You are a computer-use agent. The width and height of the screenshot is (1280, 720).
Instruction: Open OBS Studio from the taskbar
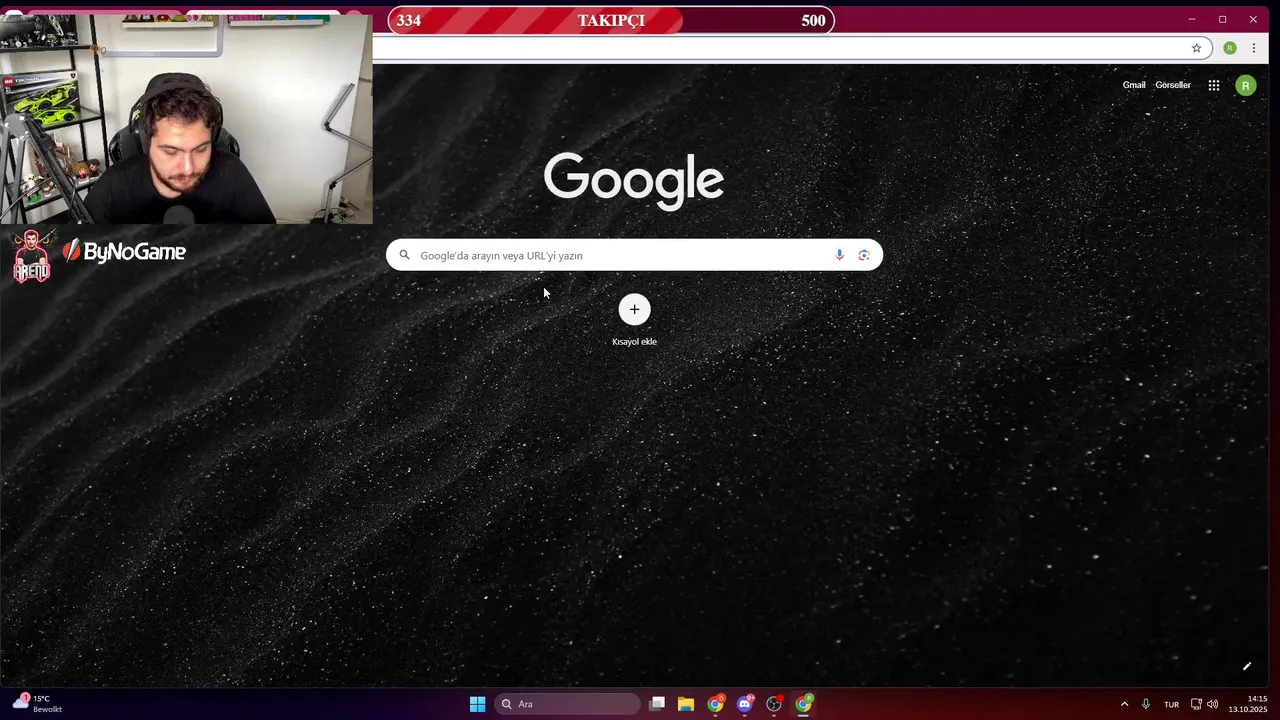(774, 704)
